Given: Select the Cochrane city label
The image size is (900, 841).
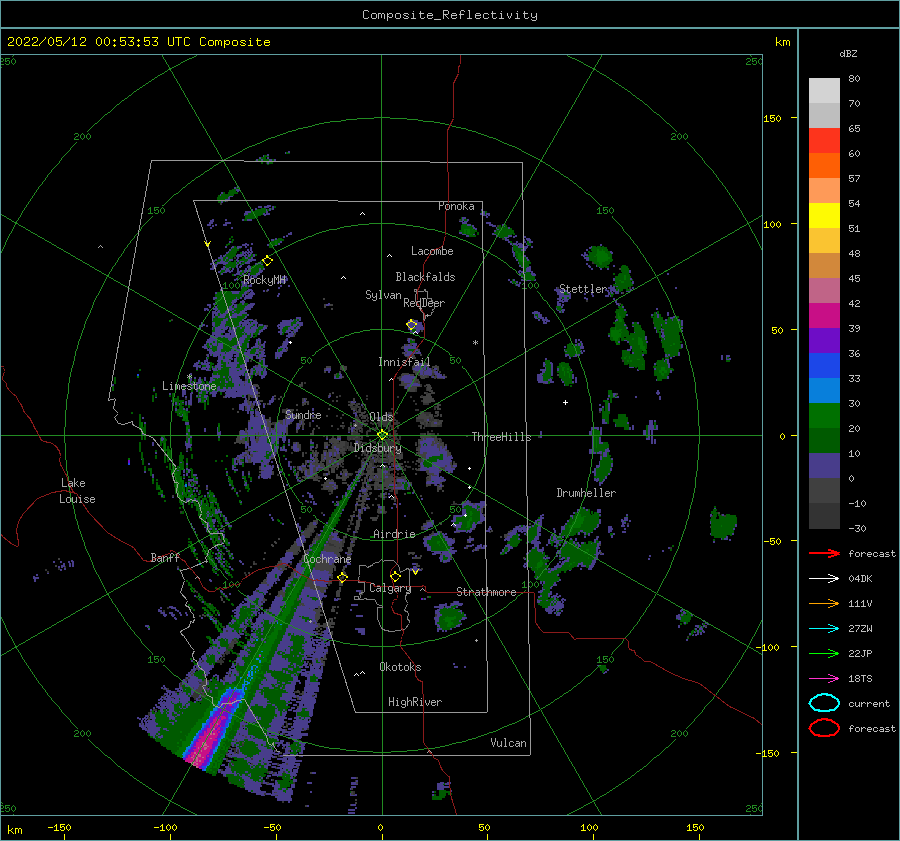Looking at the screenshot, I should pyautogui.click(x=327, y=559).
